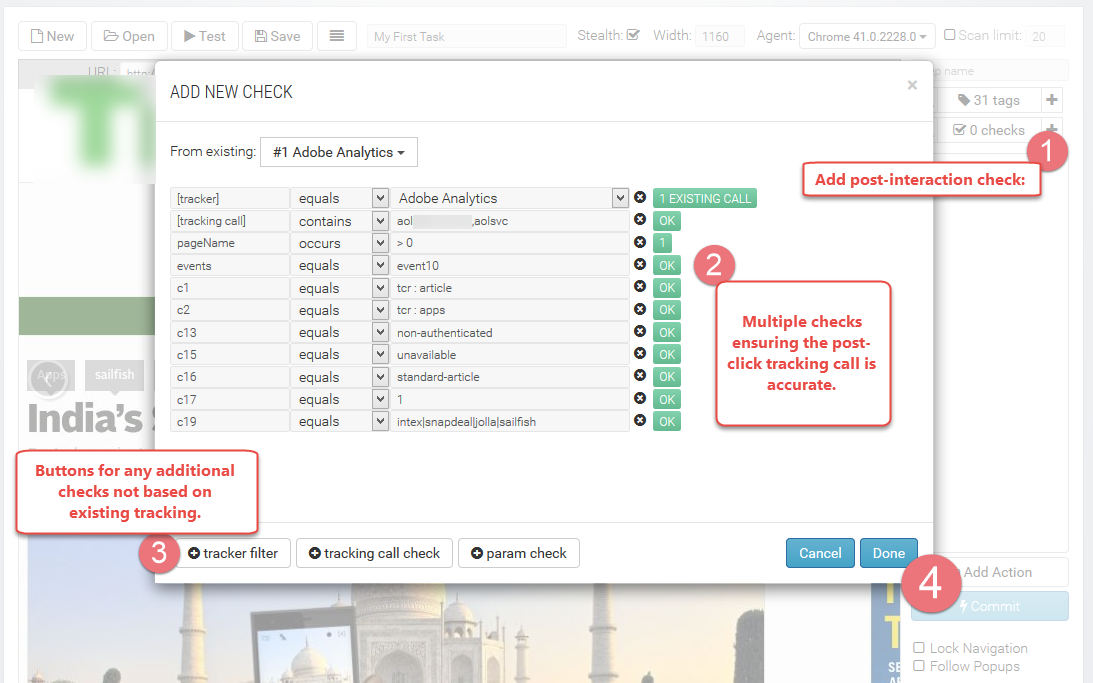
Task: Remove the c16 check row
Action: pyautogui.click(x=639, y=376)
